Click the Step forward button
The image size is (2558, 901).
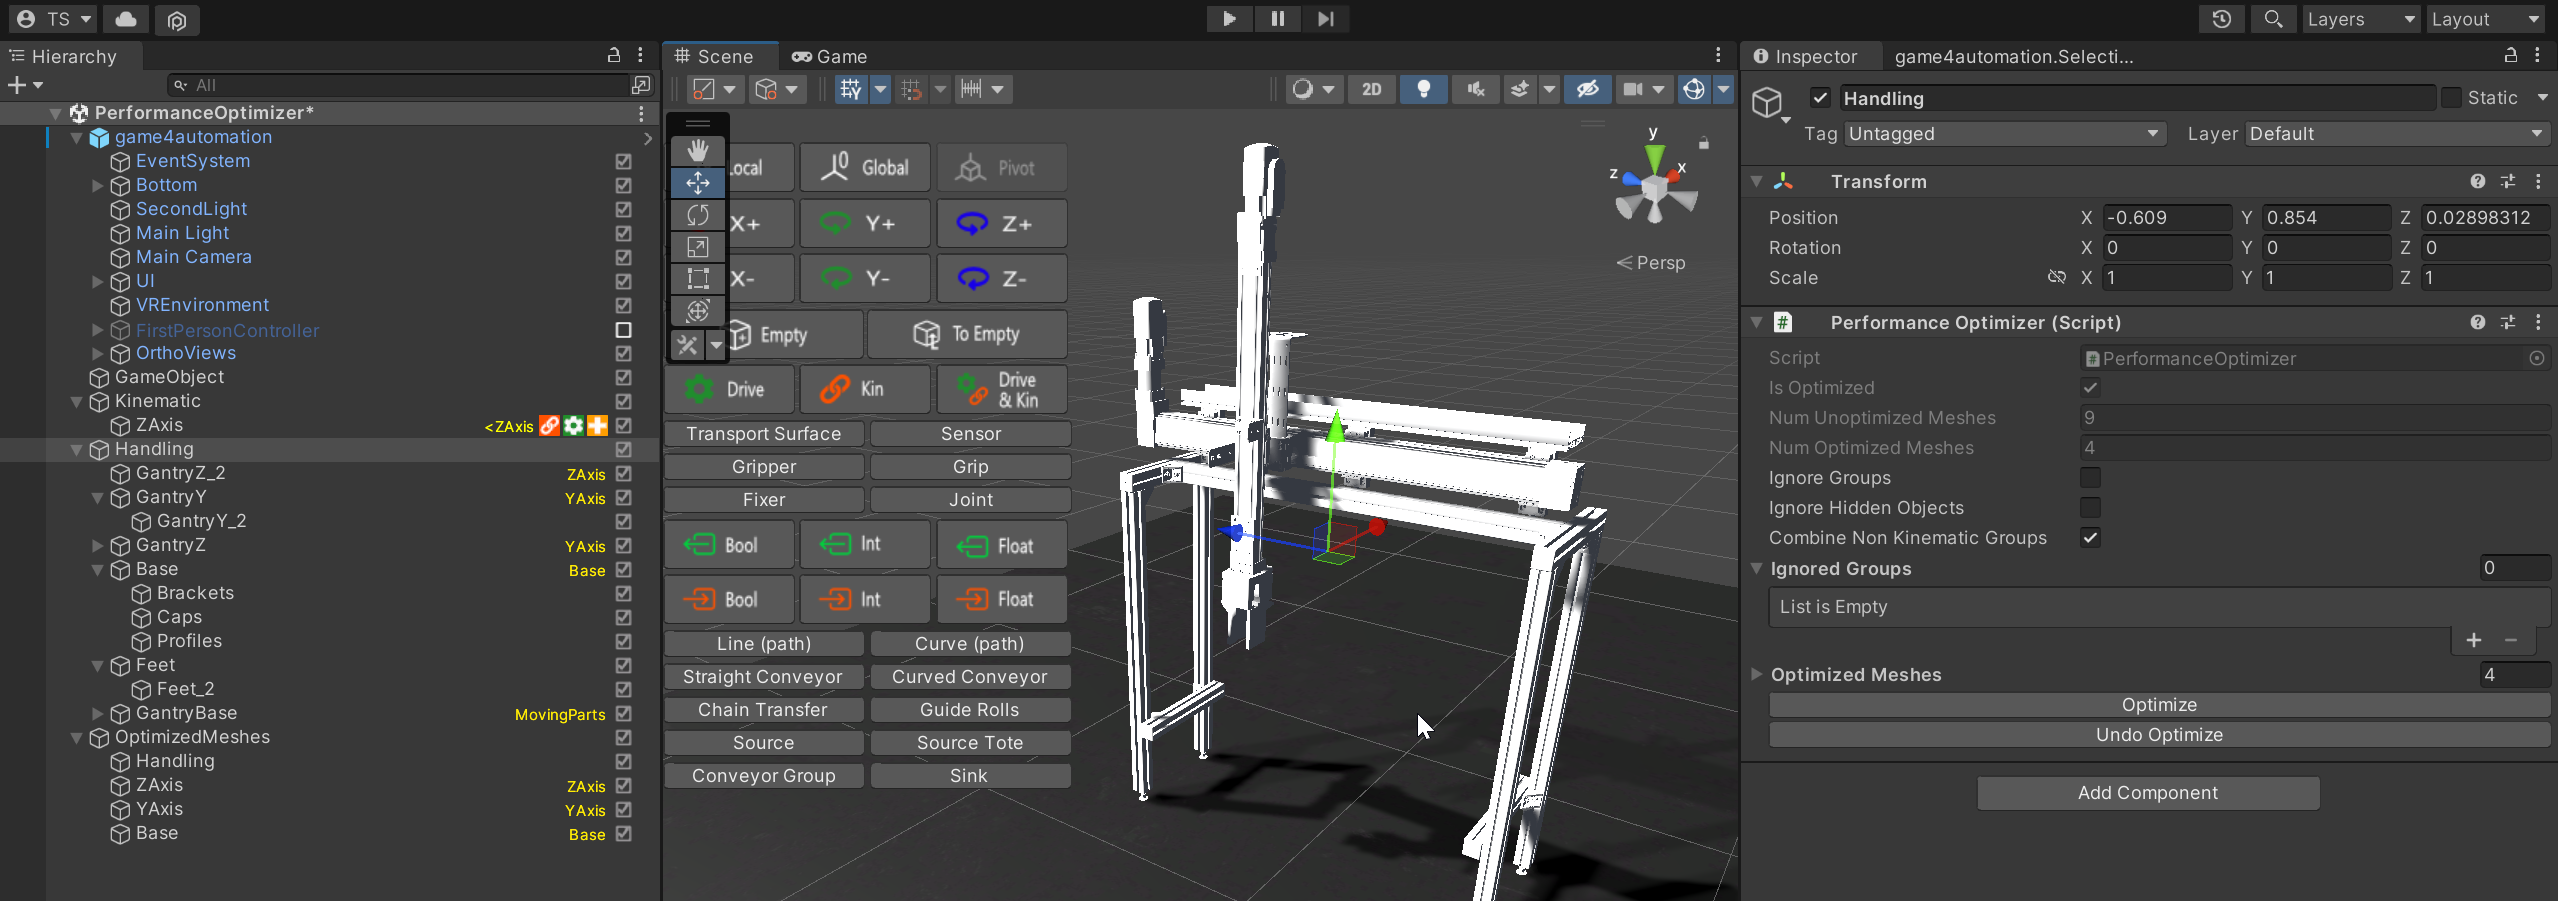coord(1325,19)
